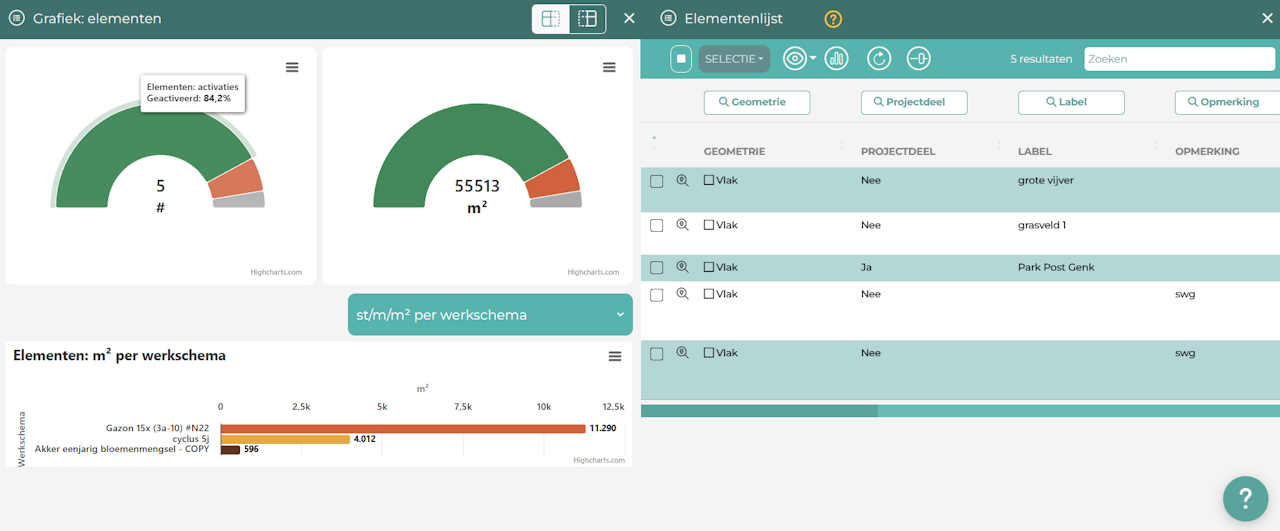Click the Projectdeel filter button
The image size is (1280, 531).
[x=914, y=102]
